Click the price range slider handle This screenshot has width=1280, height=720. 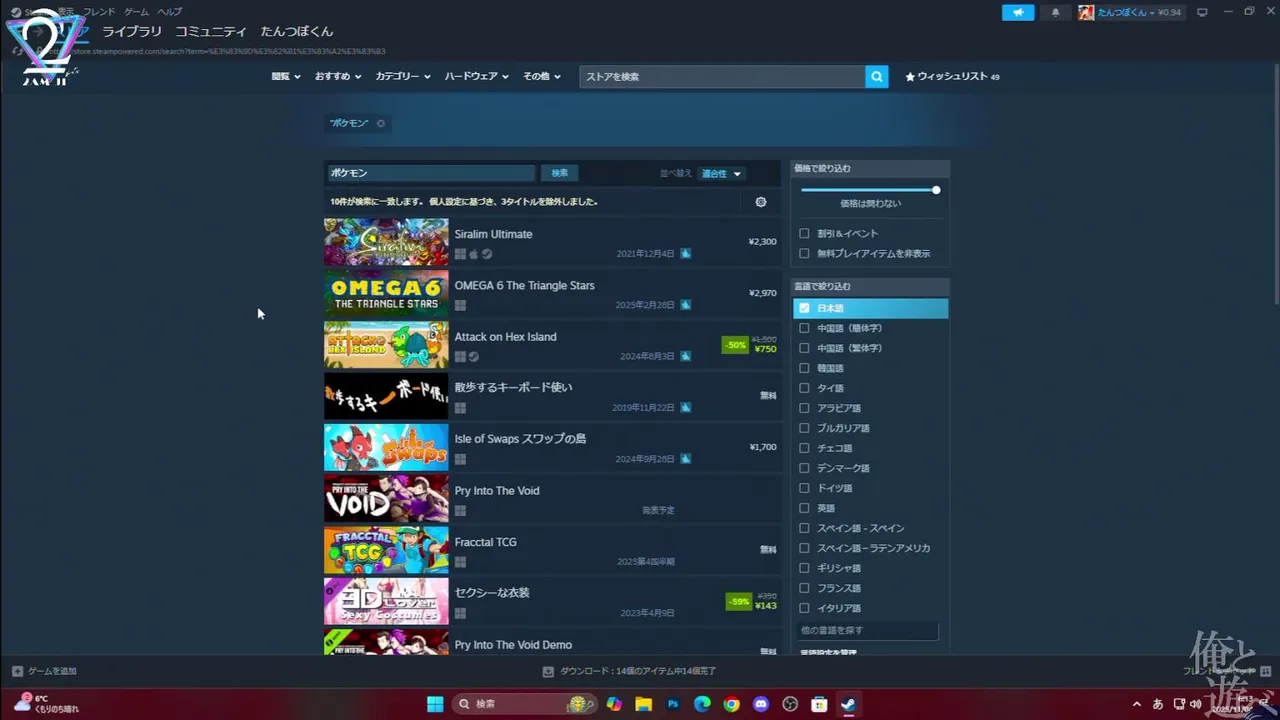tap(936, 190)
